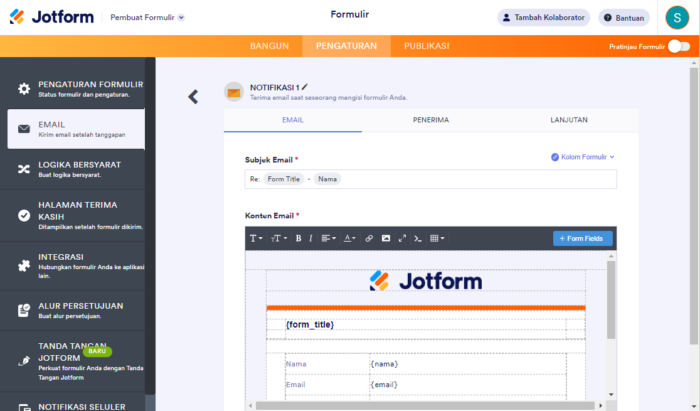The width and height of the screenshot is (700, 411).
Task: Click the {nama} placeholder in email
Action: pos(384,364)
